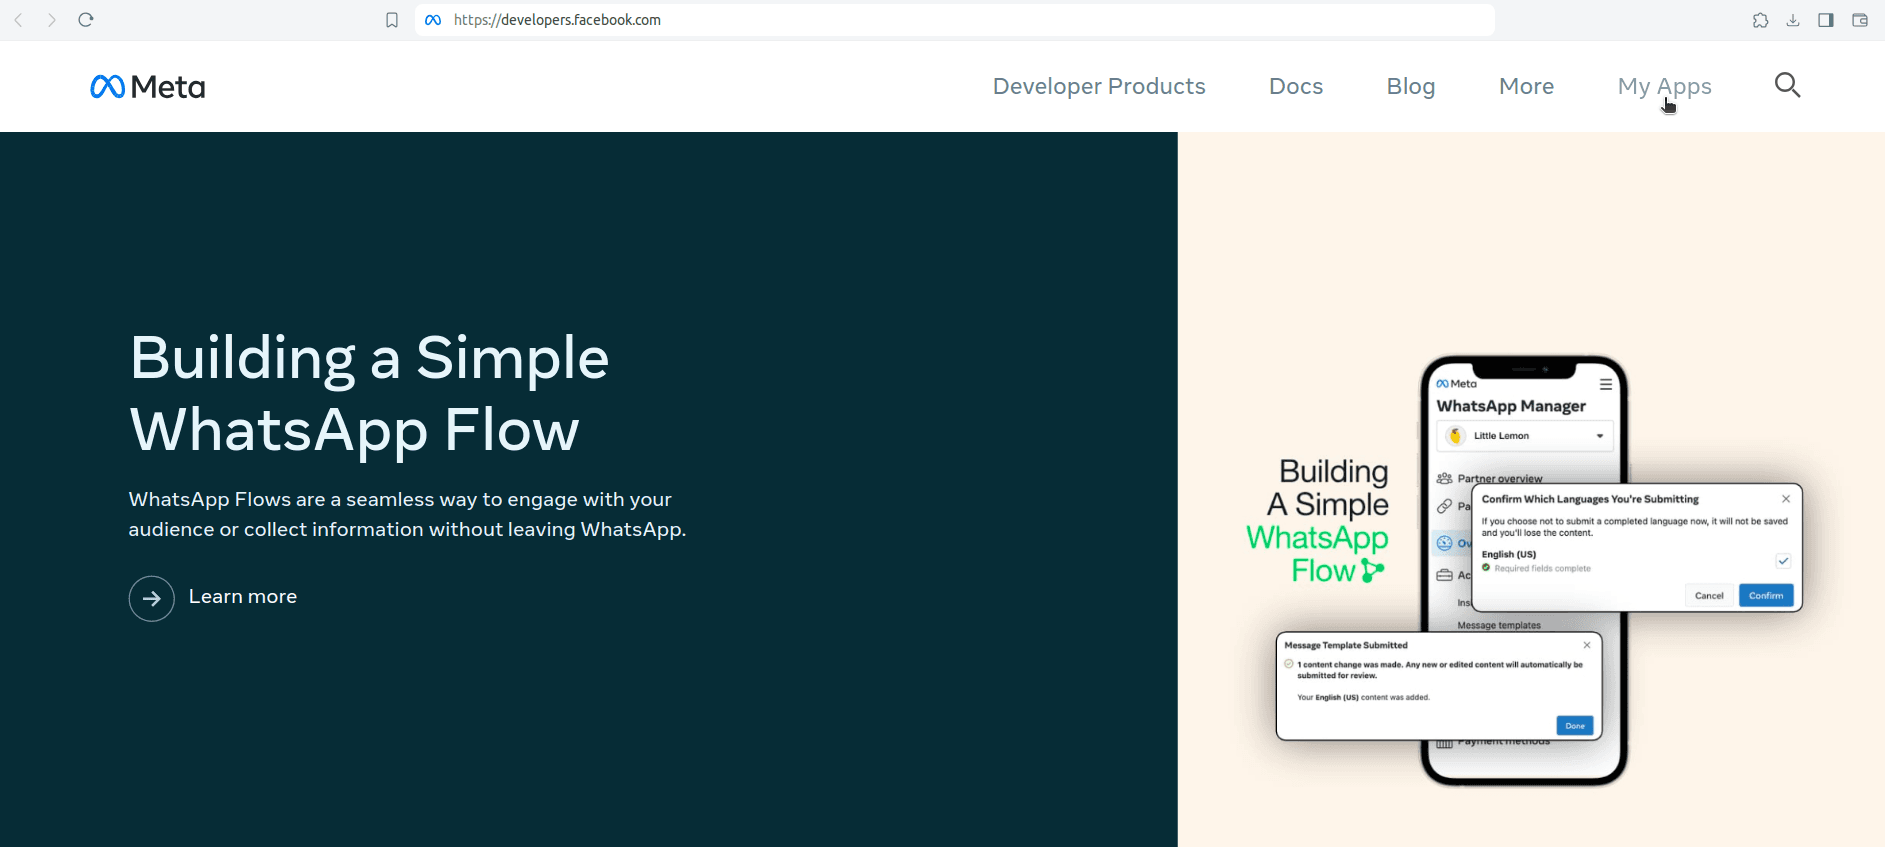Open the browser extensions puzzle icon

click(1760, 20)
